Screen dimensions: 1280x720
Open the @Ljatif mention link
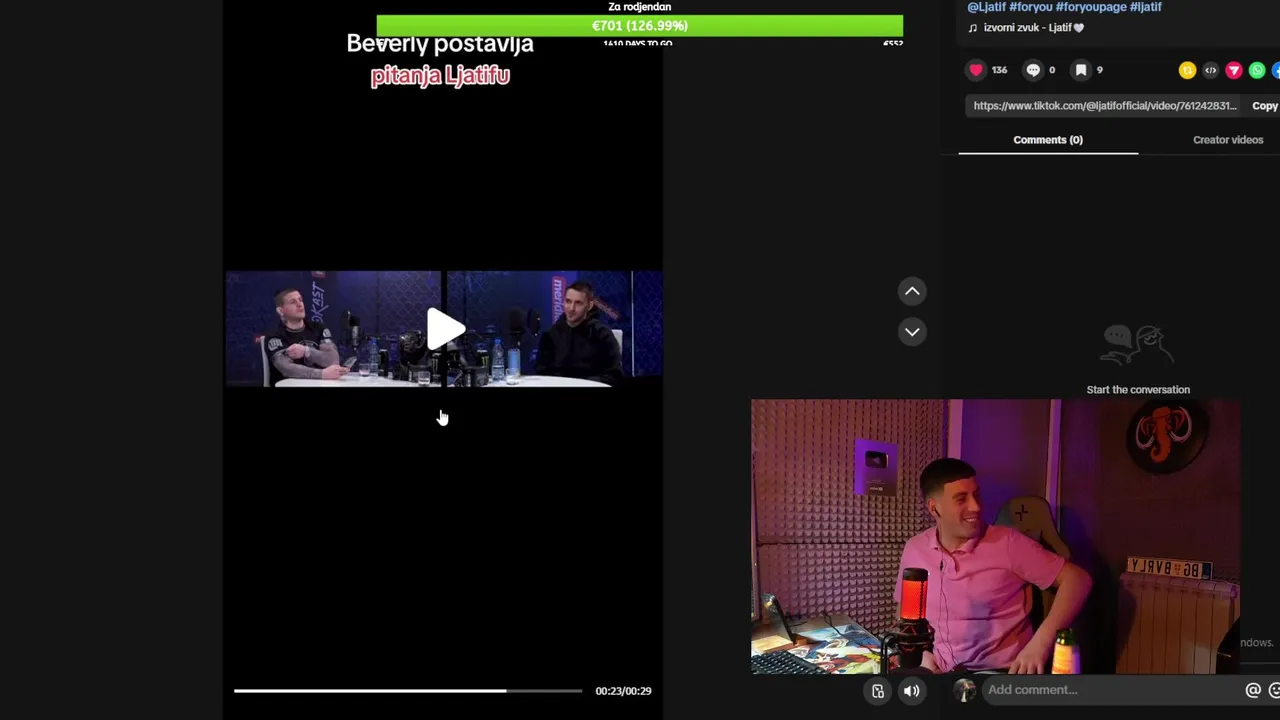[x=986, y=7]
